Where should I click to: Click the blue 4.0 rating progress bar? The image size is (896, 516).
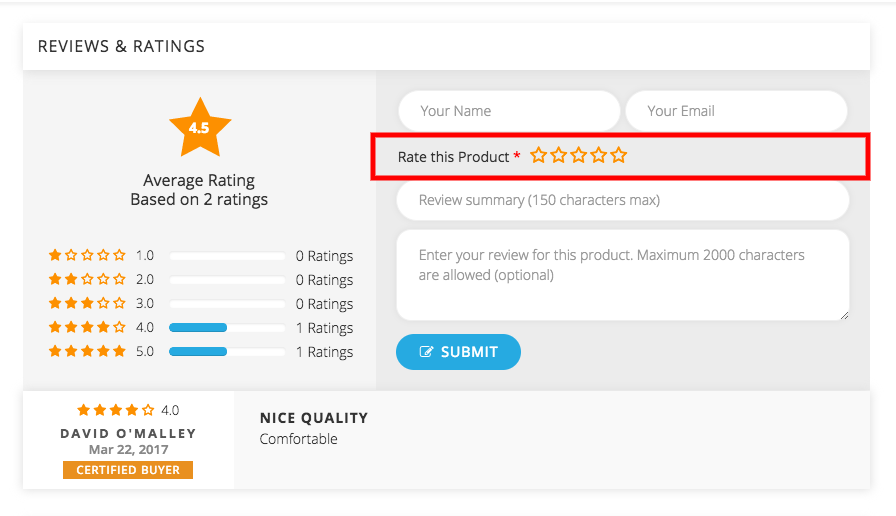[x=198, y=327]
